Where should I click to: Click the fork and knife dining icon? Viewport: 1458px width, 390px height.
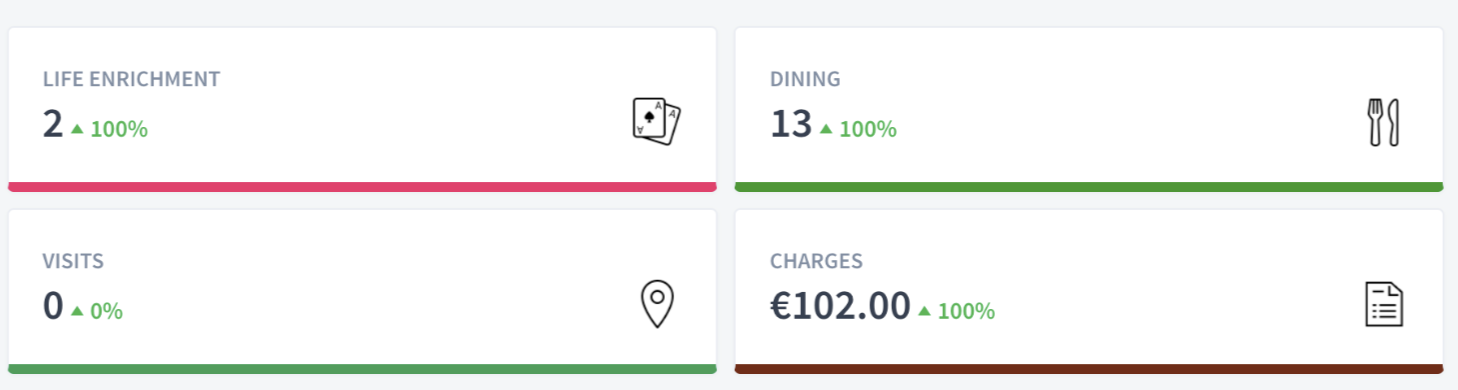pyautogui.click(x=1384, y=123)
